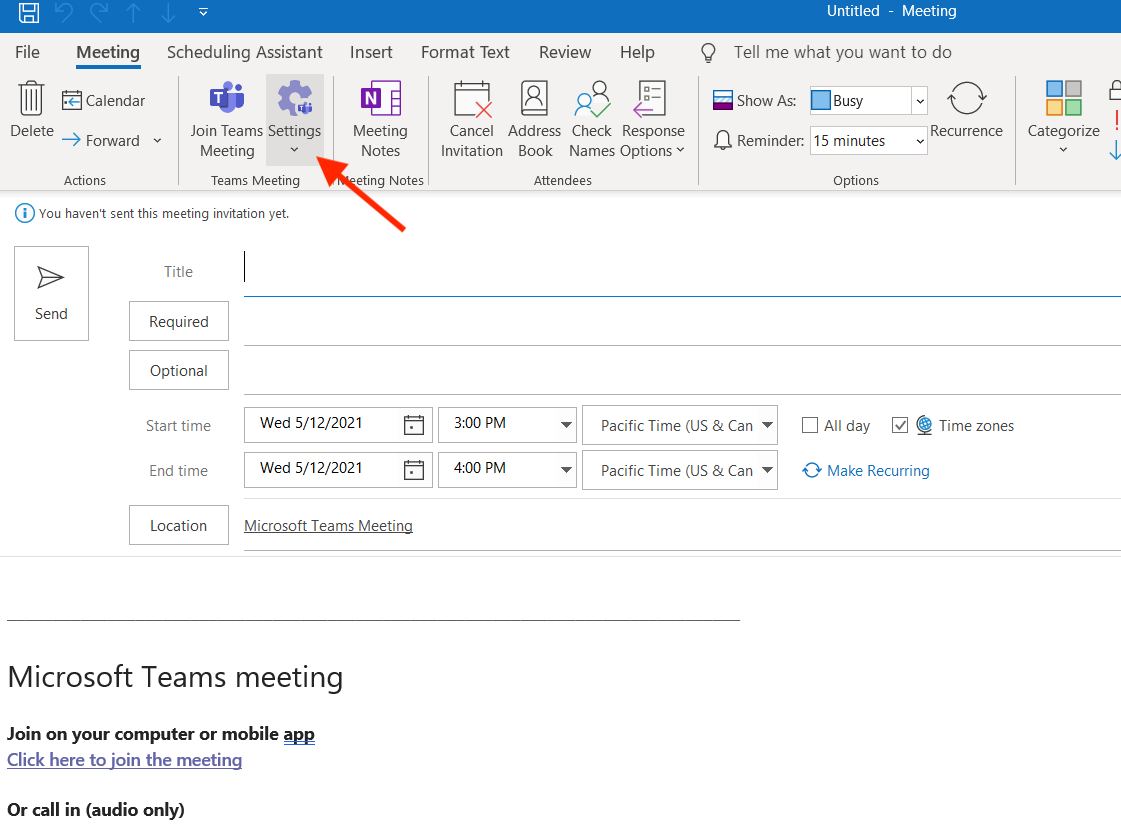The height and width of the screenshot is (825, 1121).
Task: Open the Review ribbon tab
Action: pyautogui.click(x=565, y=52)
